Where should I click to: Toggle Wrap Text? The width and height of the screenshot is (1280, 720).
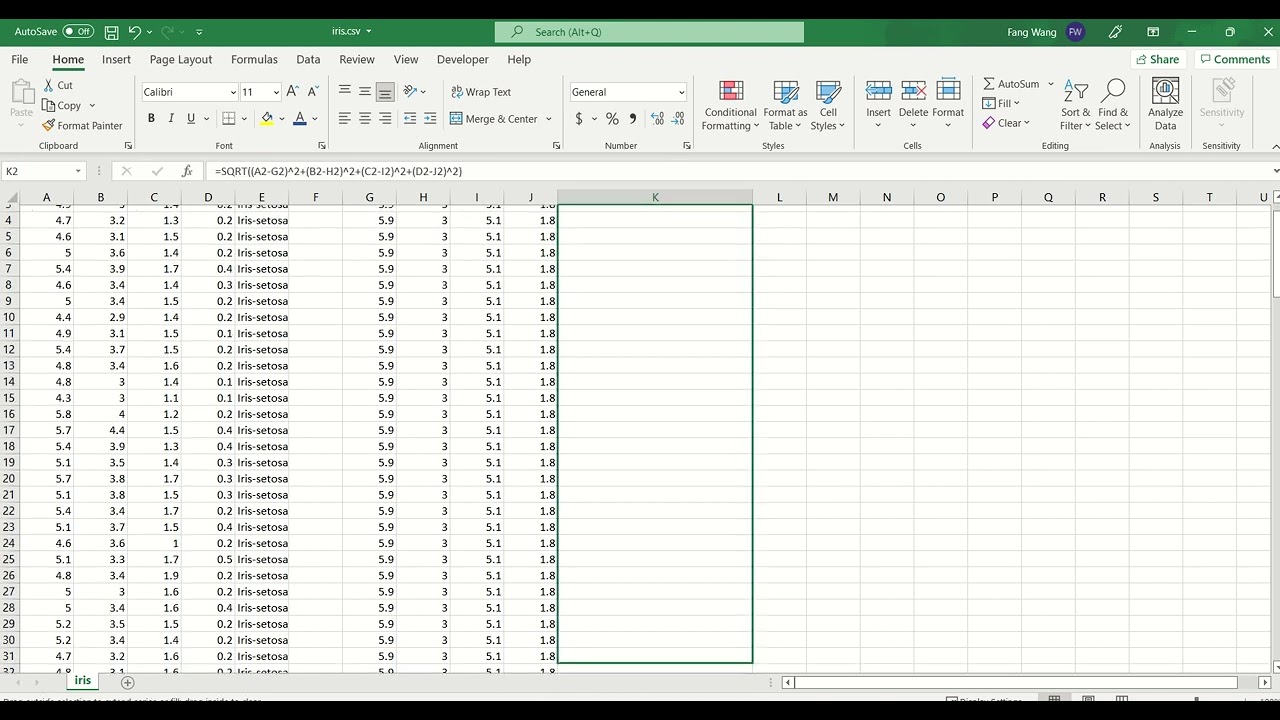pos(481,92)
